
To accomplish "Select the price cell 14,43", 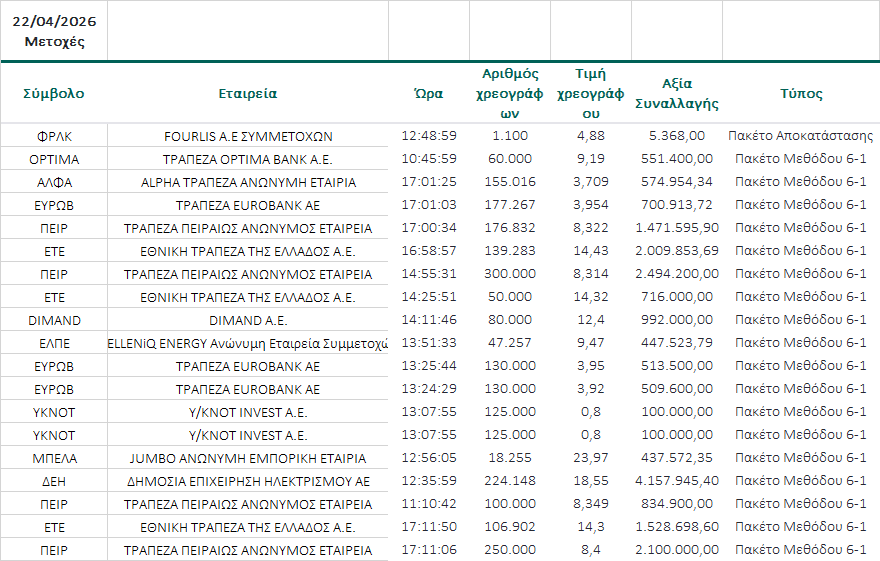I will pos(590,251).
